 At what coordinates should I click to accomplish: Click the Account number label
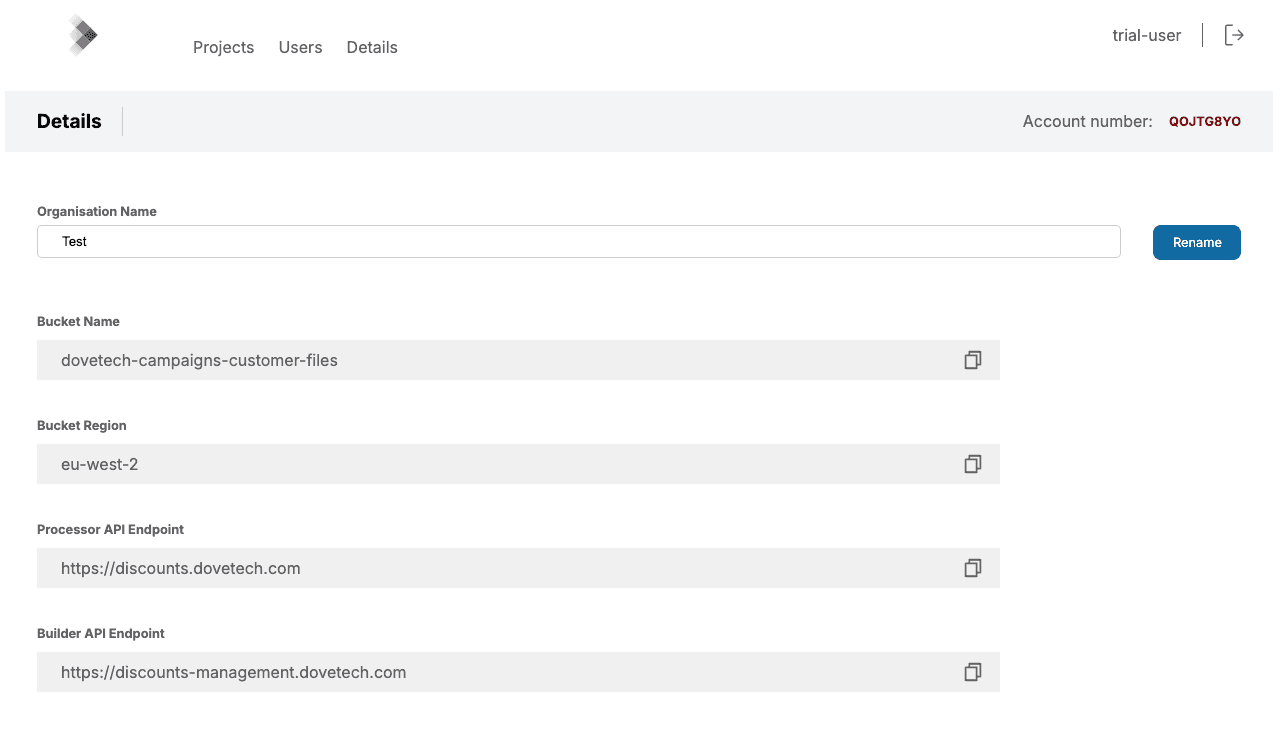tap(1087, 122)
